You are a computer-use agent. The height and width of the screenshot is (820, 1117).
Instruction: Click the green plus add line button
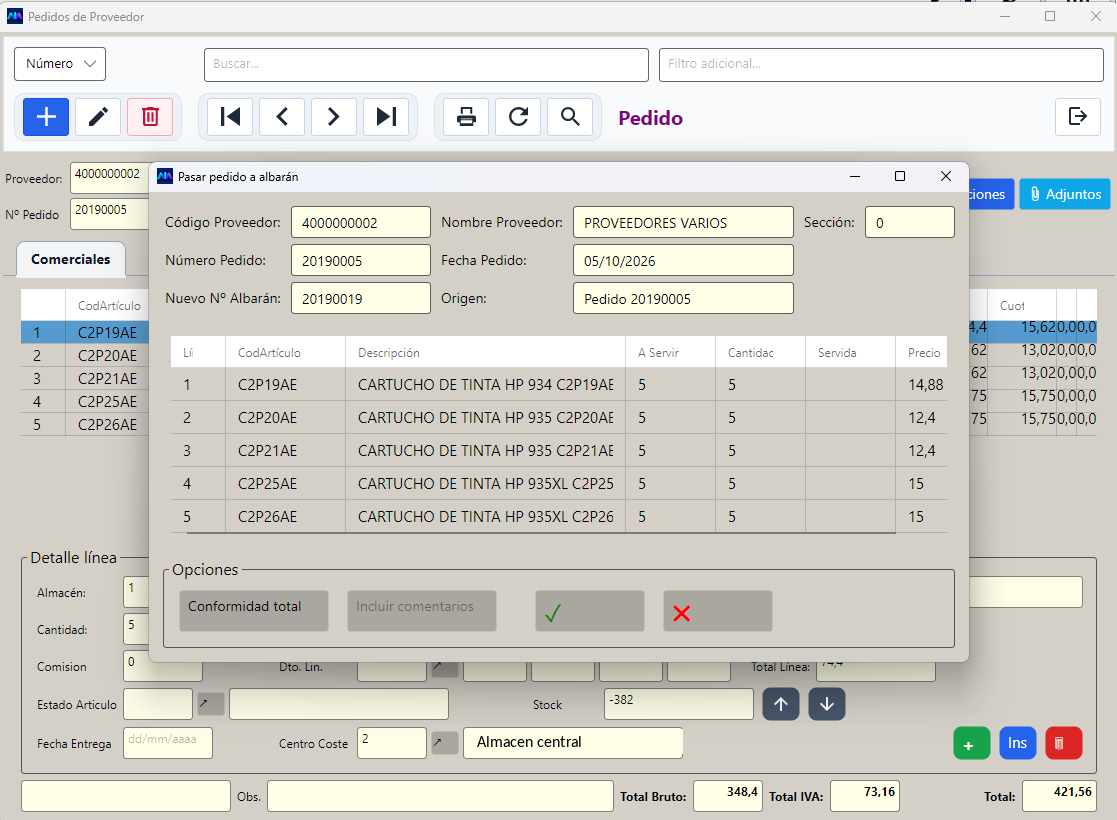tap(972, 743)
